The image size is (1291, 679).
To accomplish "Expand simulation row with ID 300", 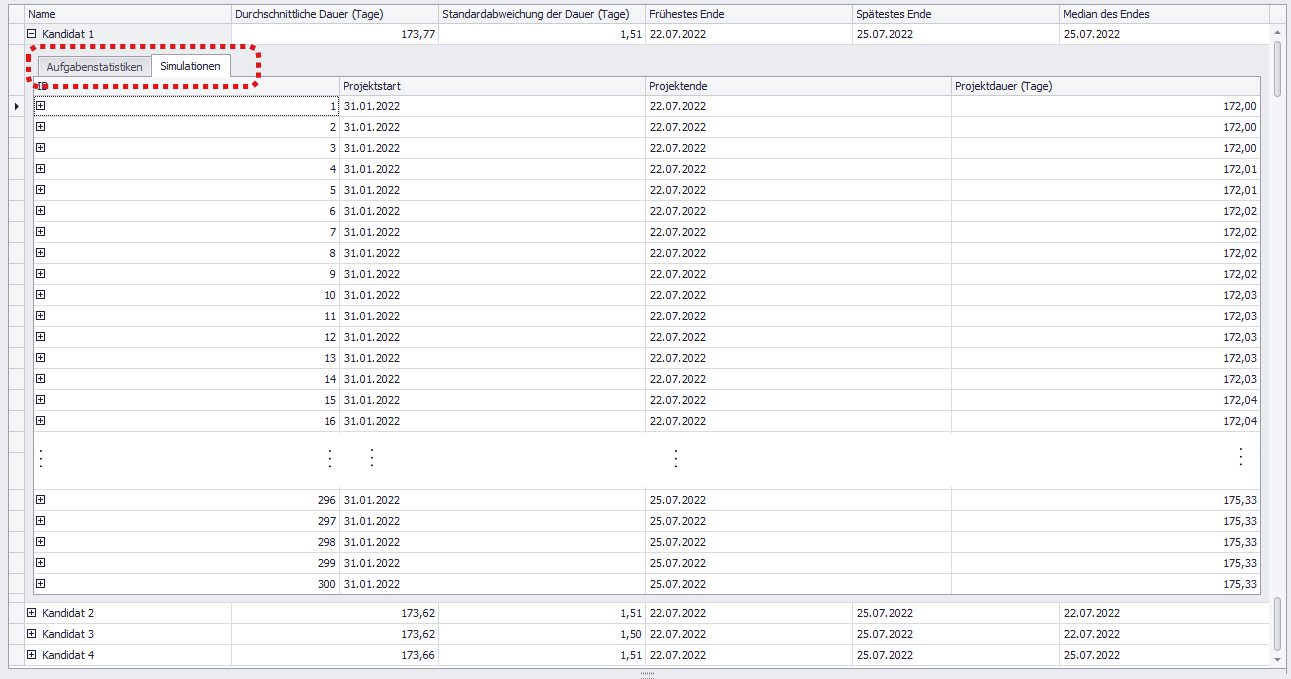I will (41, 584).
